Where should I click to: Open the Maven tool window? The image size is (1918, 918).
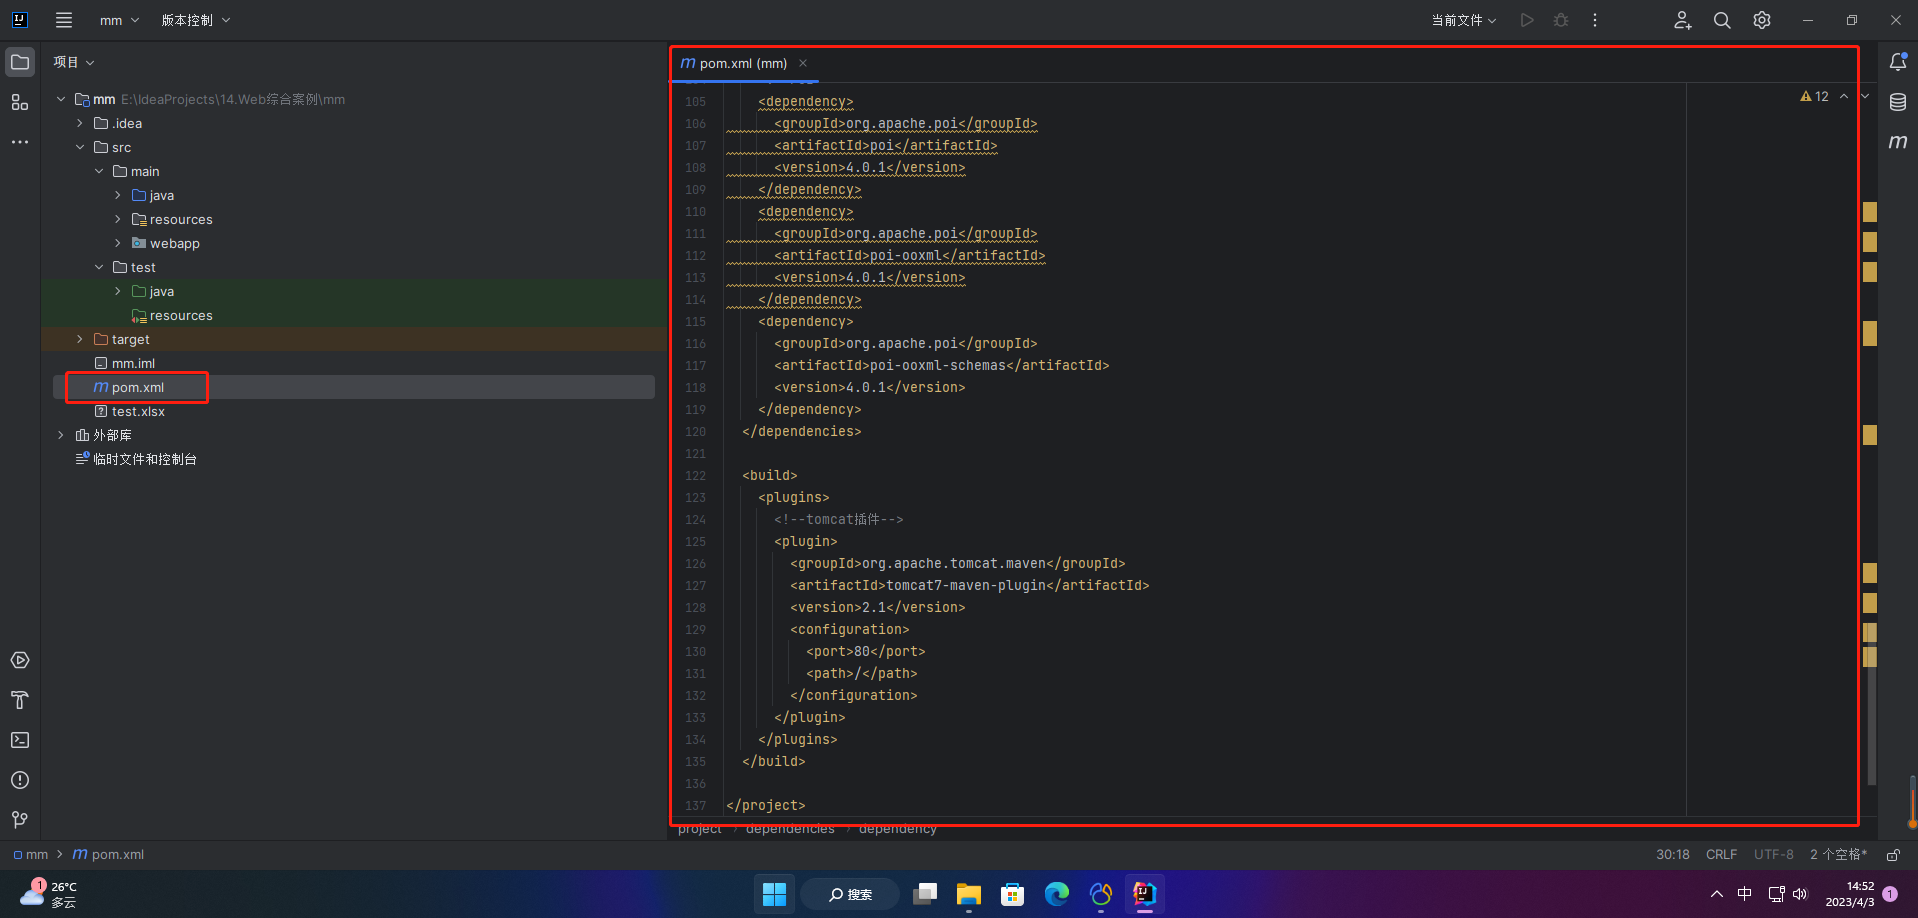click(1898, 142)
